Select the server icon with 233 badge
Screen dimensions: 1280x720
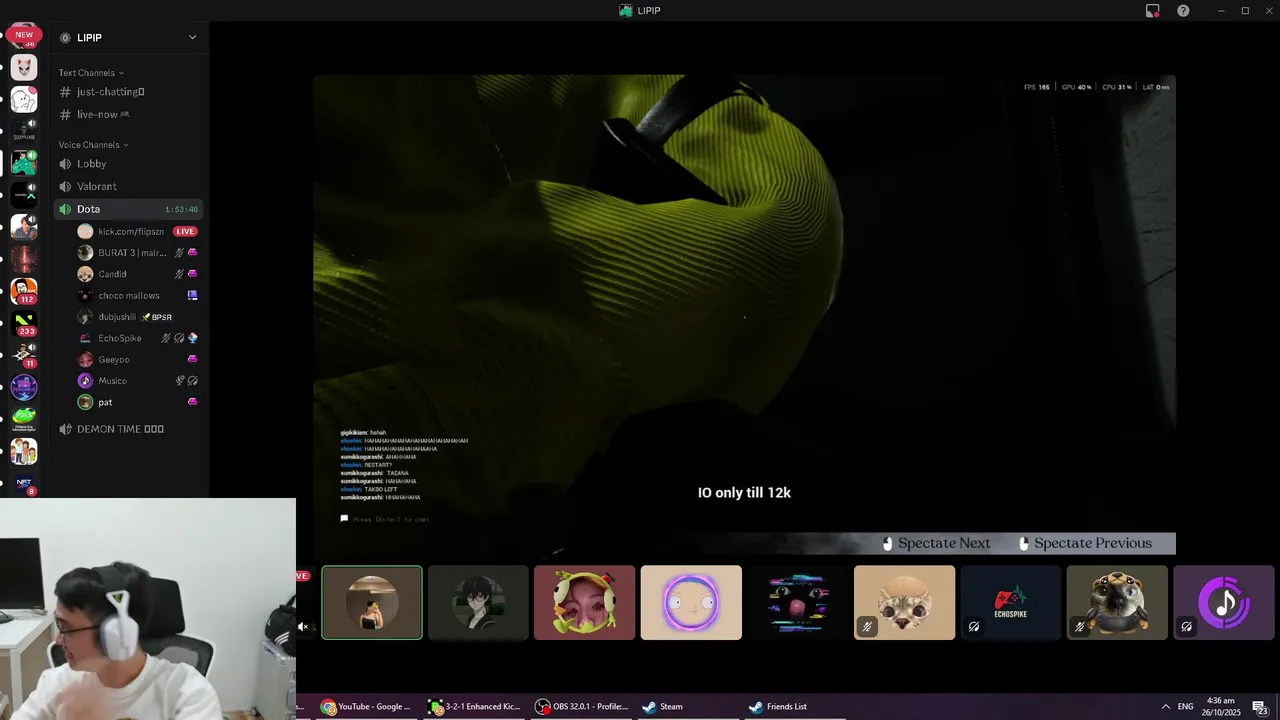pos(24,323)
